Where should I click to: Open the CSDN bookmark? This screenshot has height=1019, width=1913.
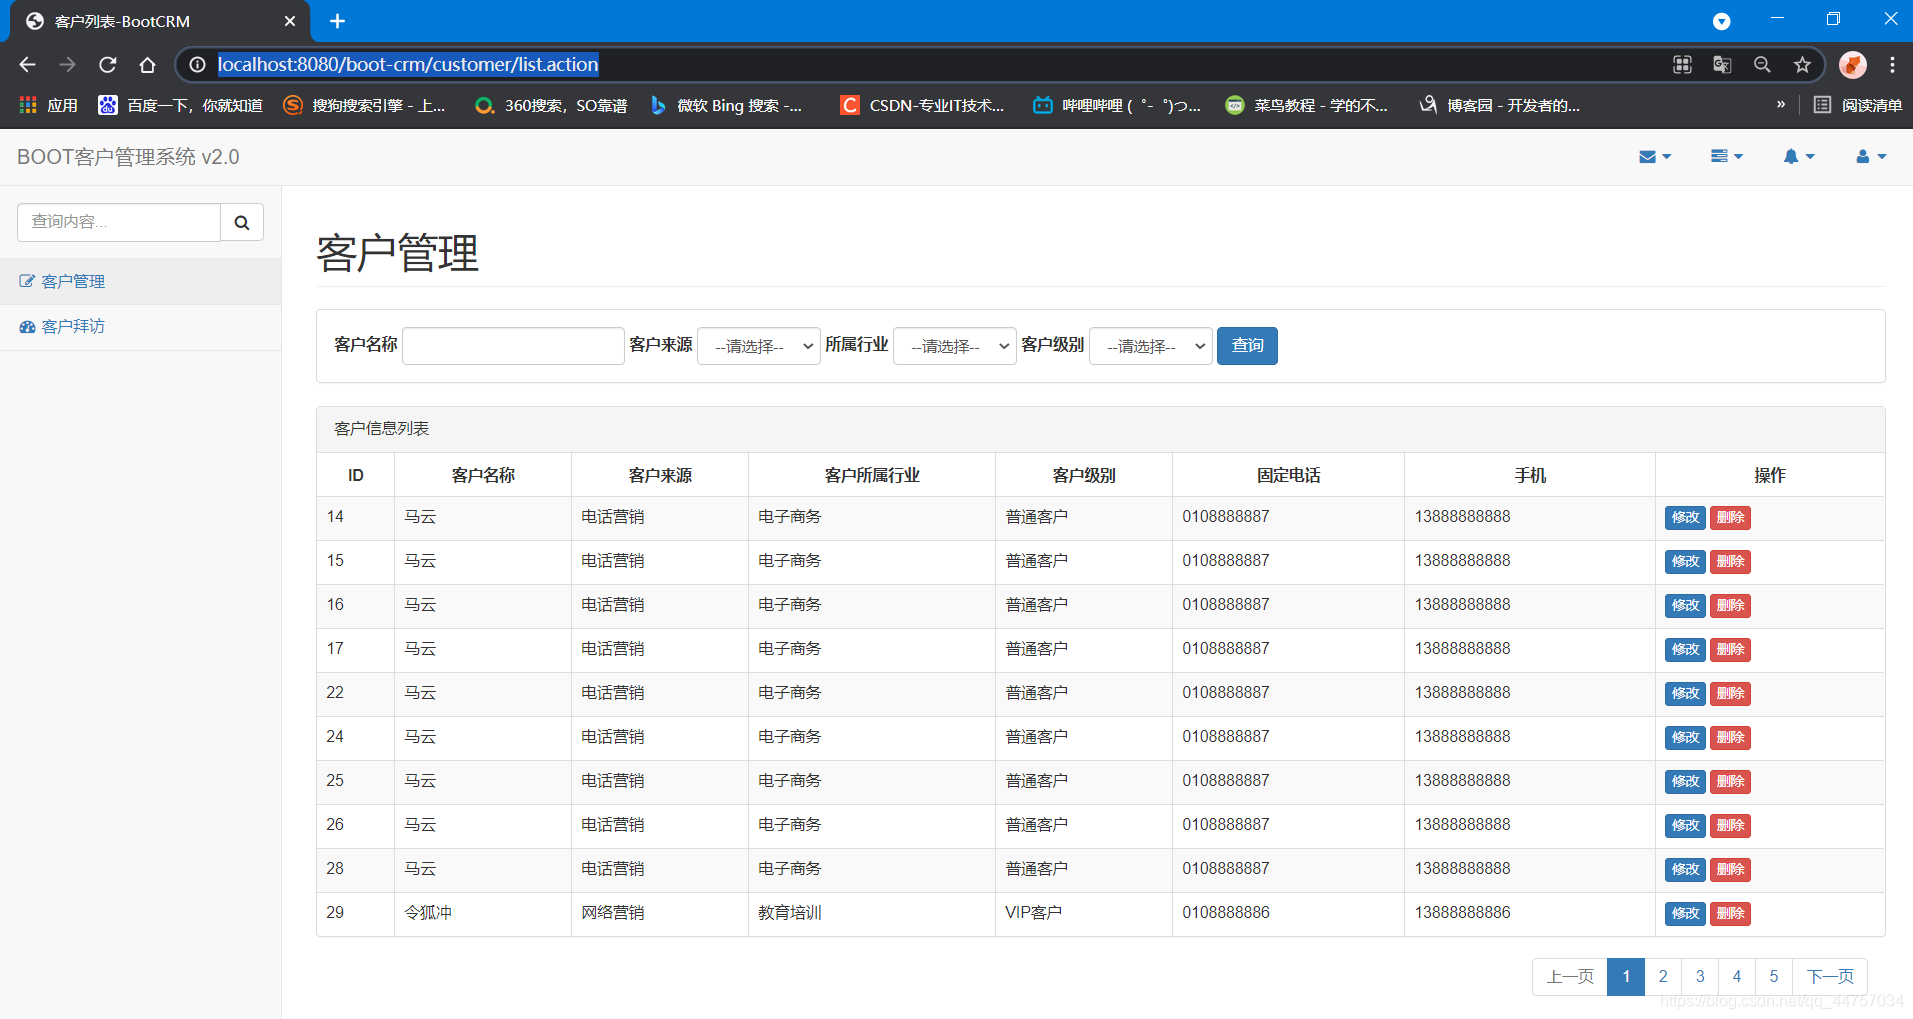(x=922, y=105)
